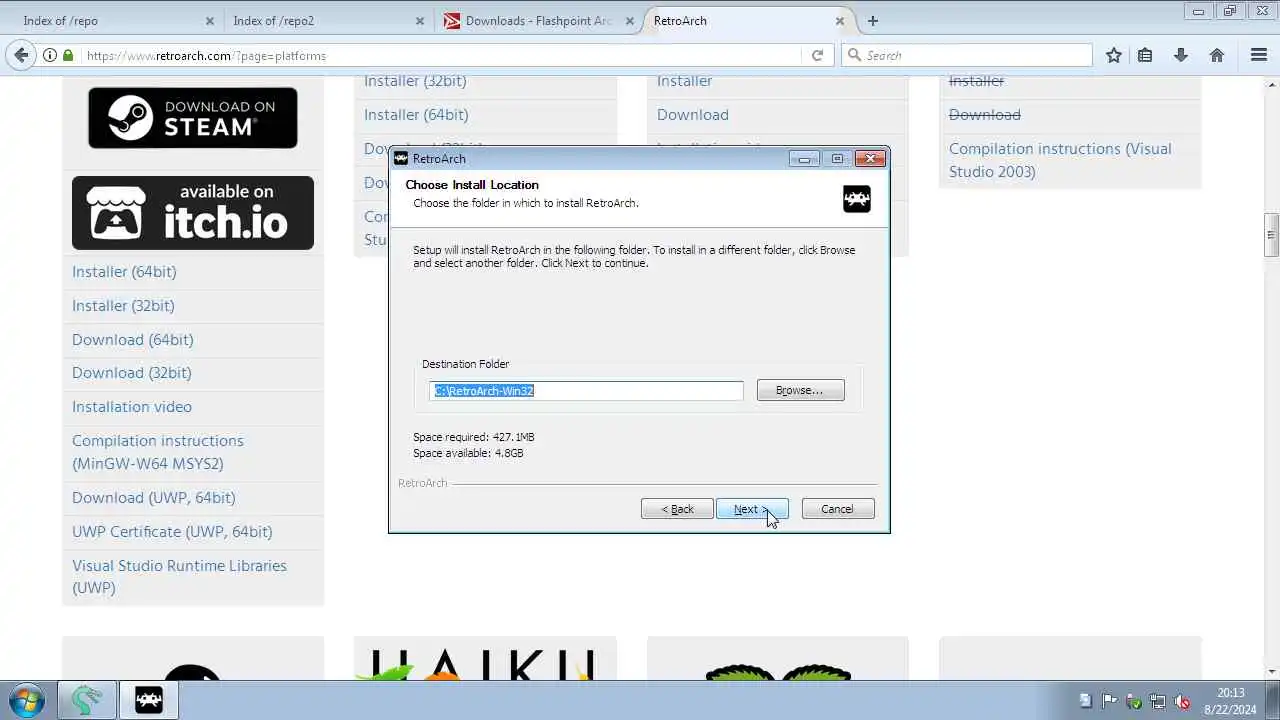Open UWP Certificate (UWP, 64bit) link
Image resolution: width=1280 pixels, height=720 pixels.
coord(172,532)
